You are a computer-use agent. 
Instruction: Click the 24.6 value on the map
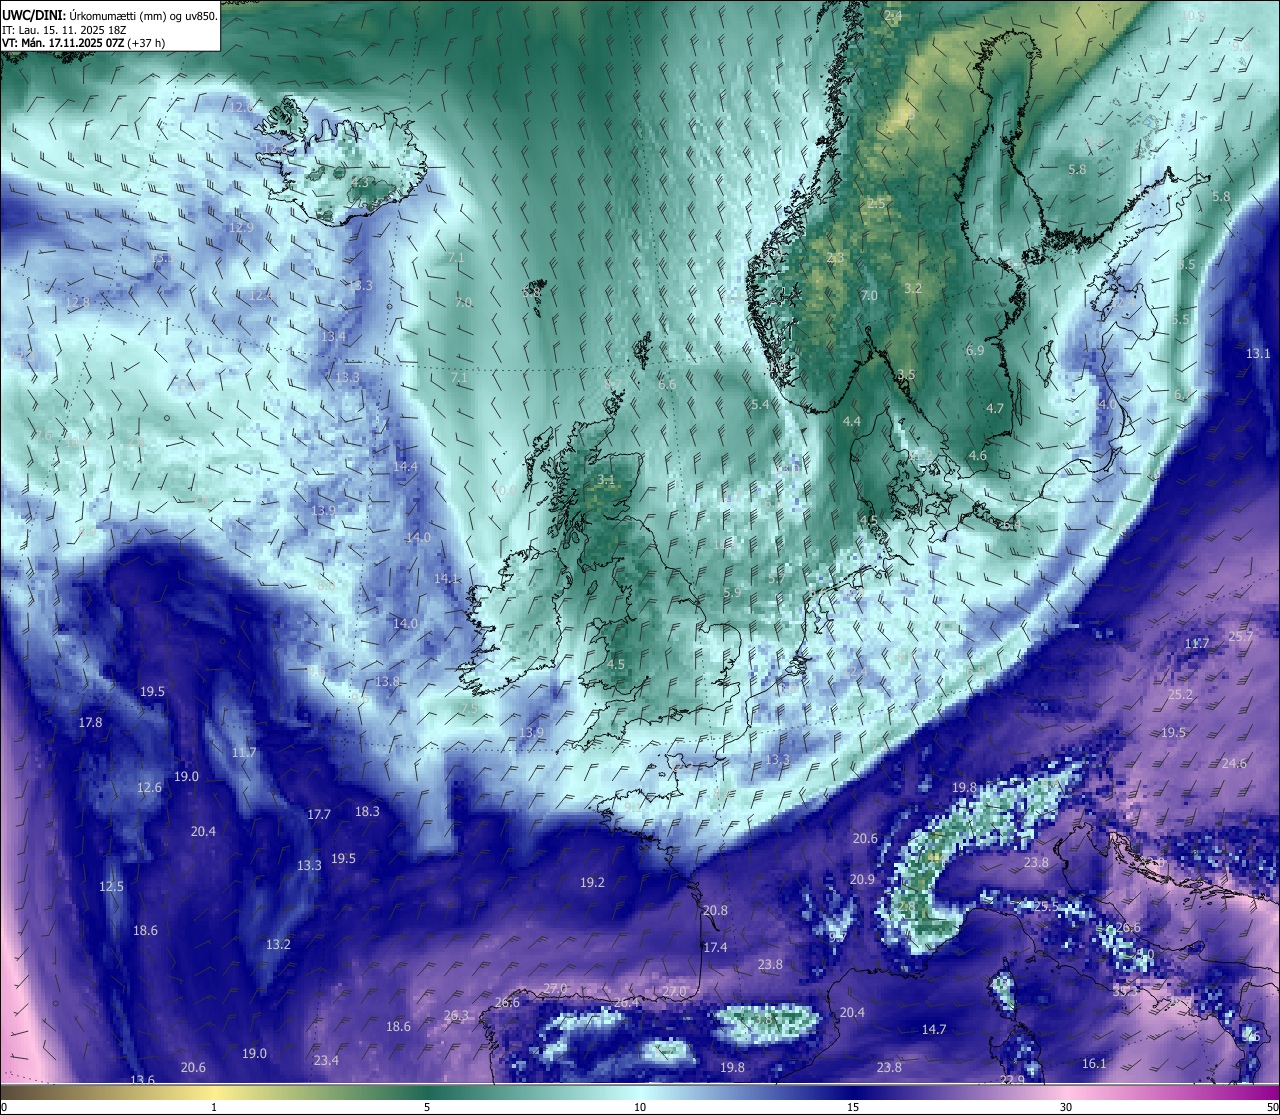[x=1234, y=763]
